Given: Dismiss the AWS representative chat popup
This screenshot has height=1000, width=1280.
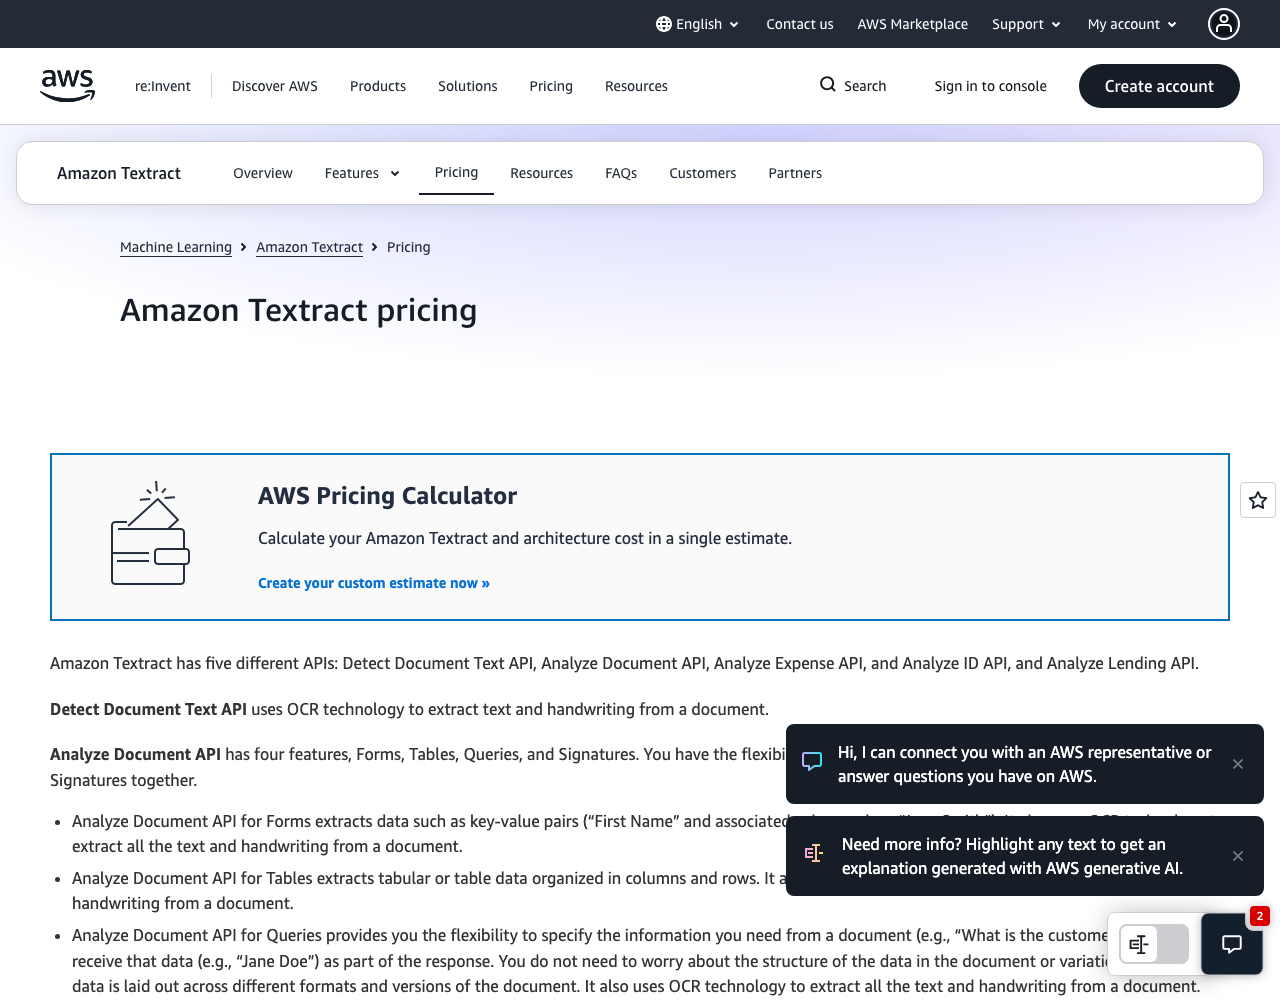Looking at the screenshot, I should tap(1238, 764).
